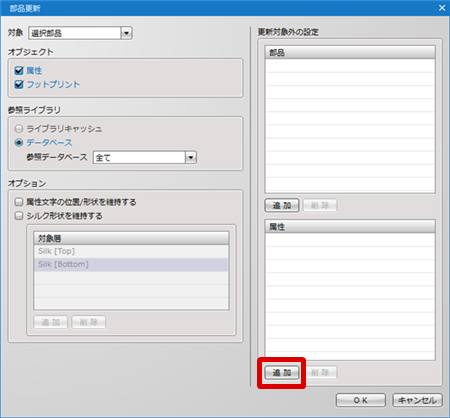The height and width of the screenshot is (418, 450).
Task: Click the highlighted 追加 button under 属性 list
Action: 282,373
